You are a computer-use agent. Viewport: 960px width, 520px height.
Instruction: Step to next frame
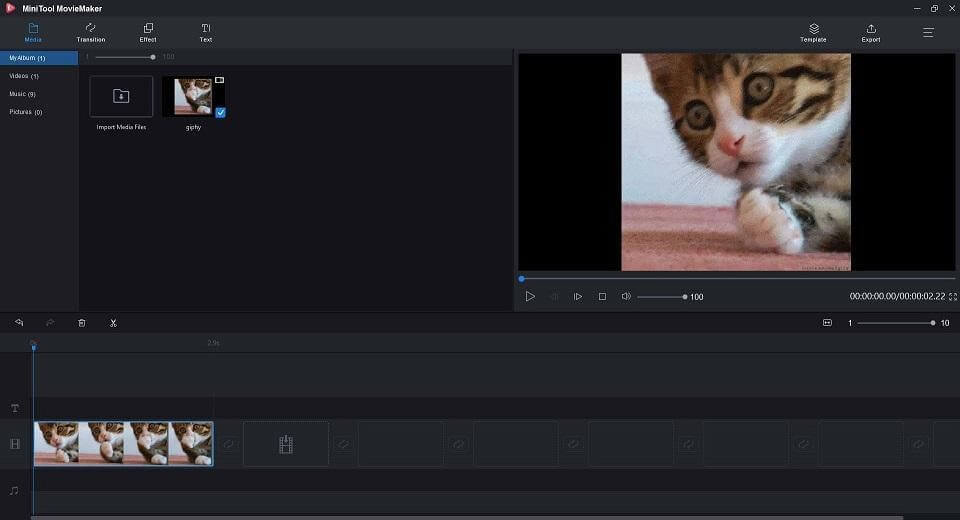click(577, 296)
